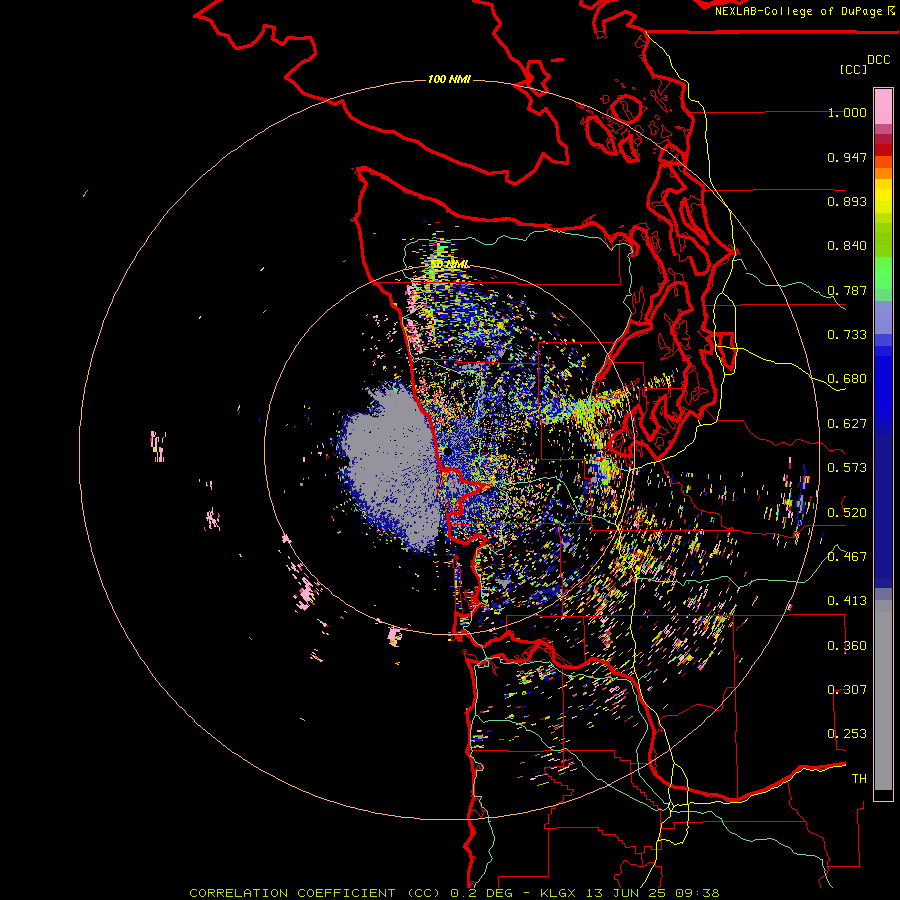The image size is (900, 900).
Task: Select the 0.680 scale value
Action: 847,379
